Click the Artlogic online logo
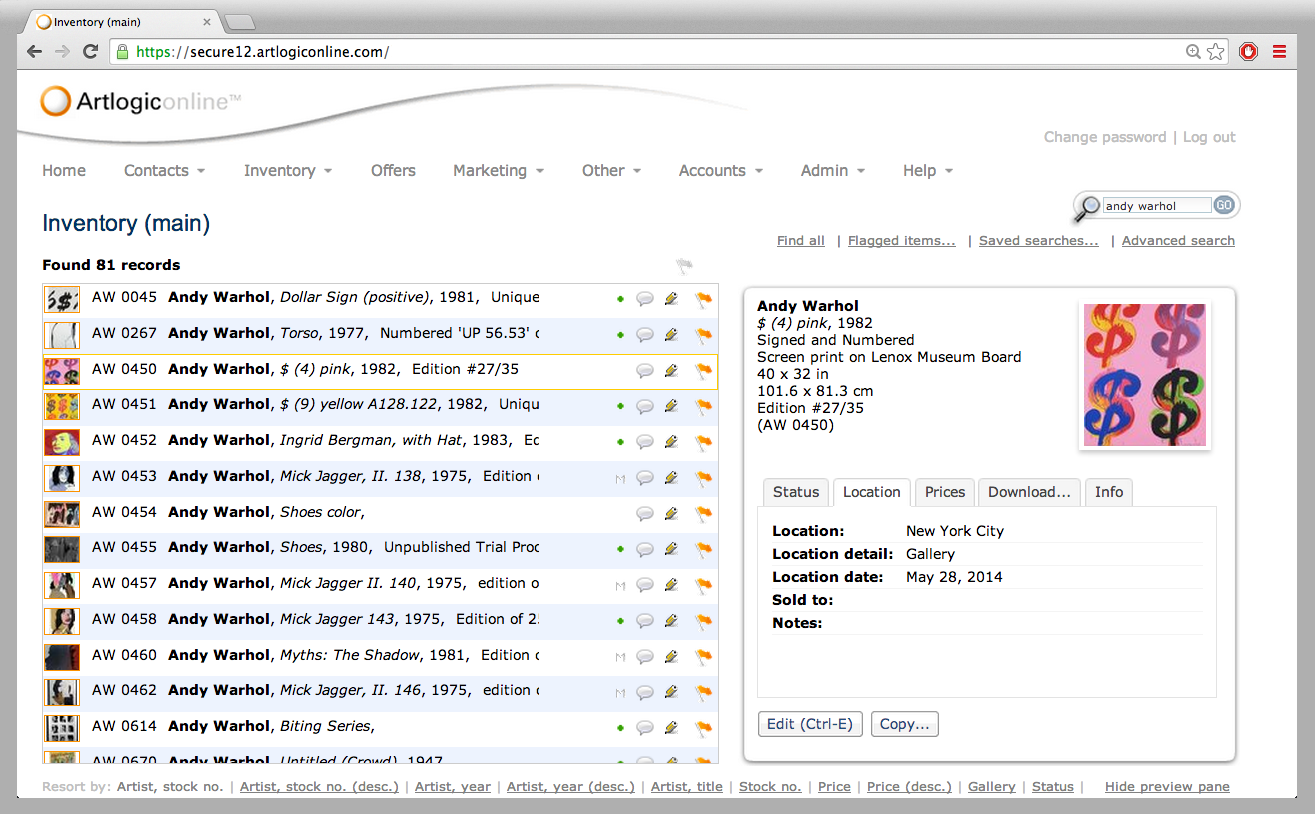Screen dimensions: 1315x814 point(141,102)
